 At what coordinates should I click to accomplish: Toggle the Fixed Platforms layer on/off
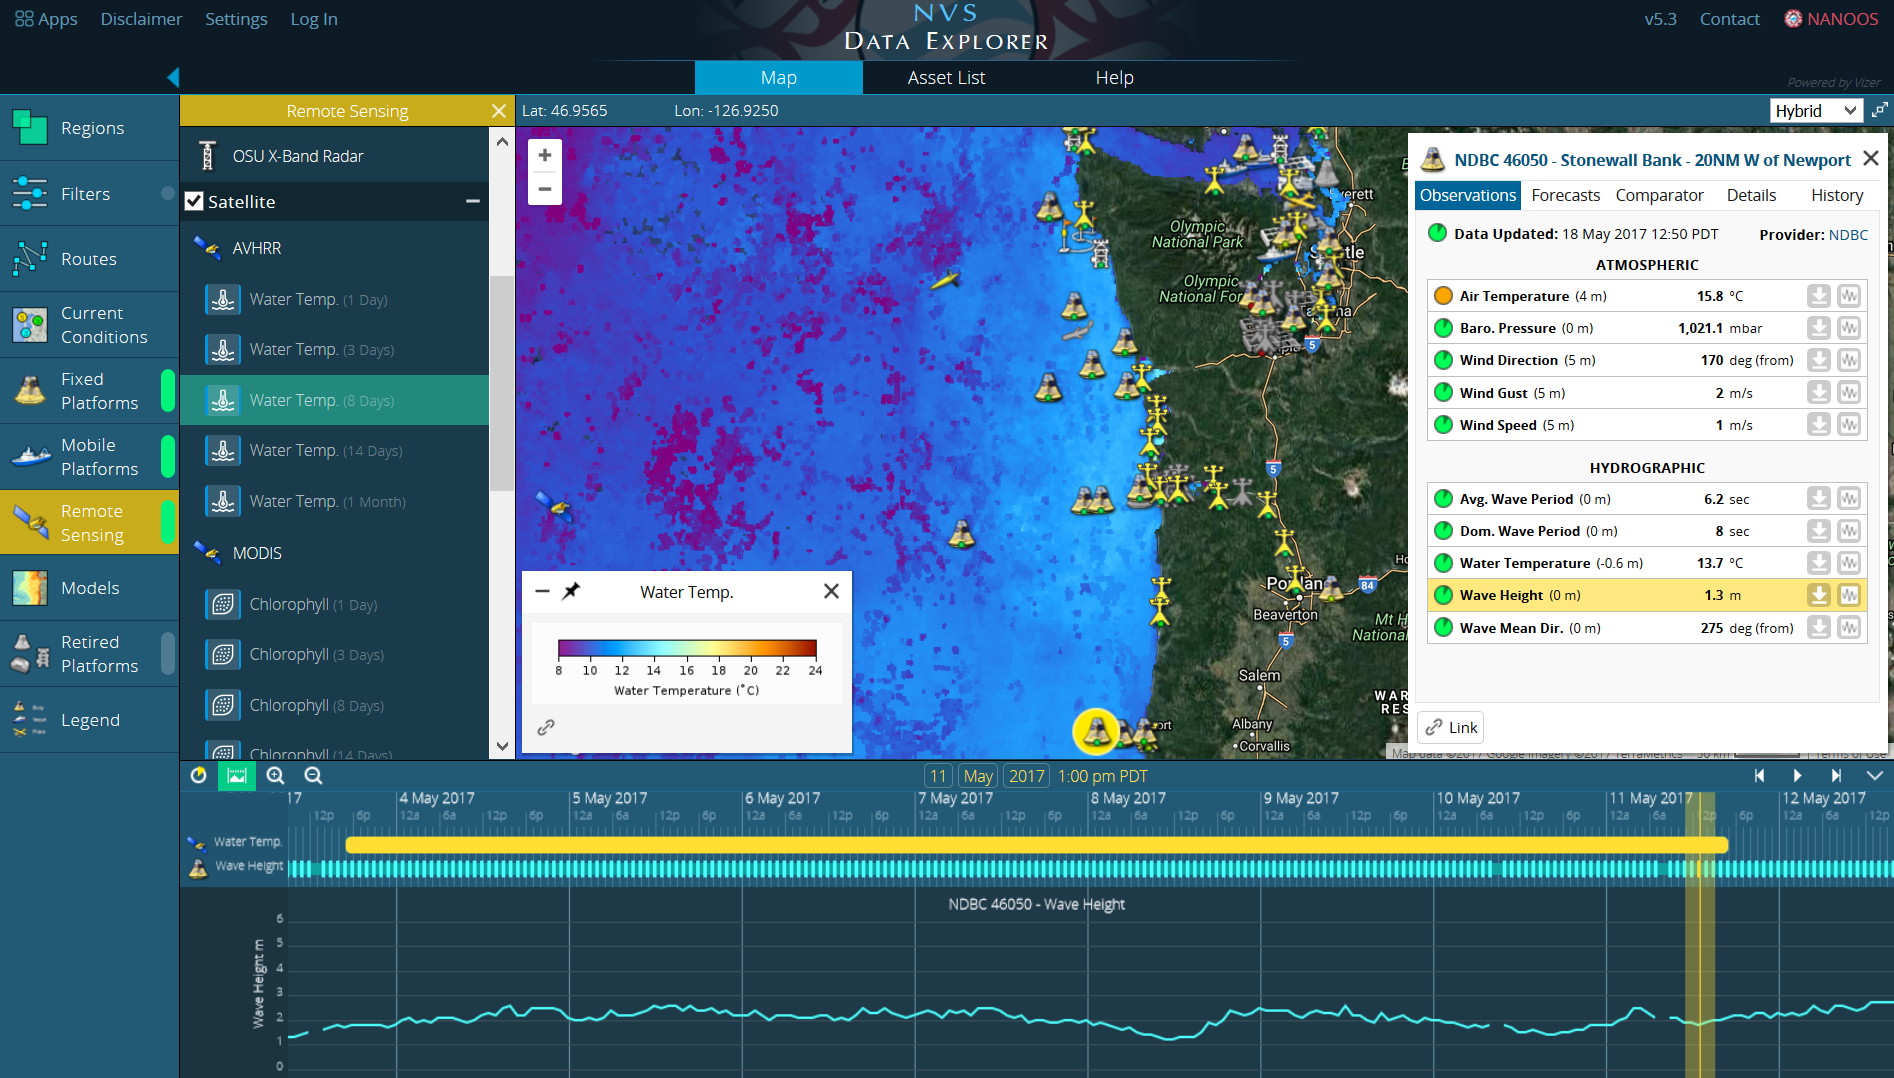pos(167,391)
